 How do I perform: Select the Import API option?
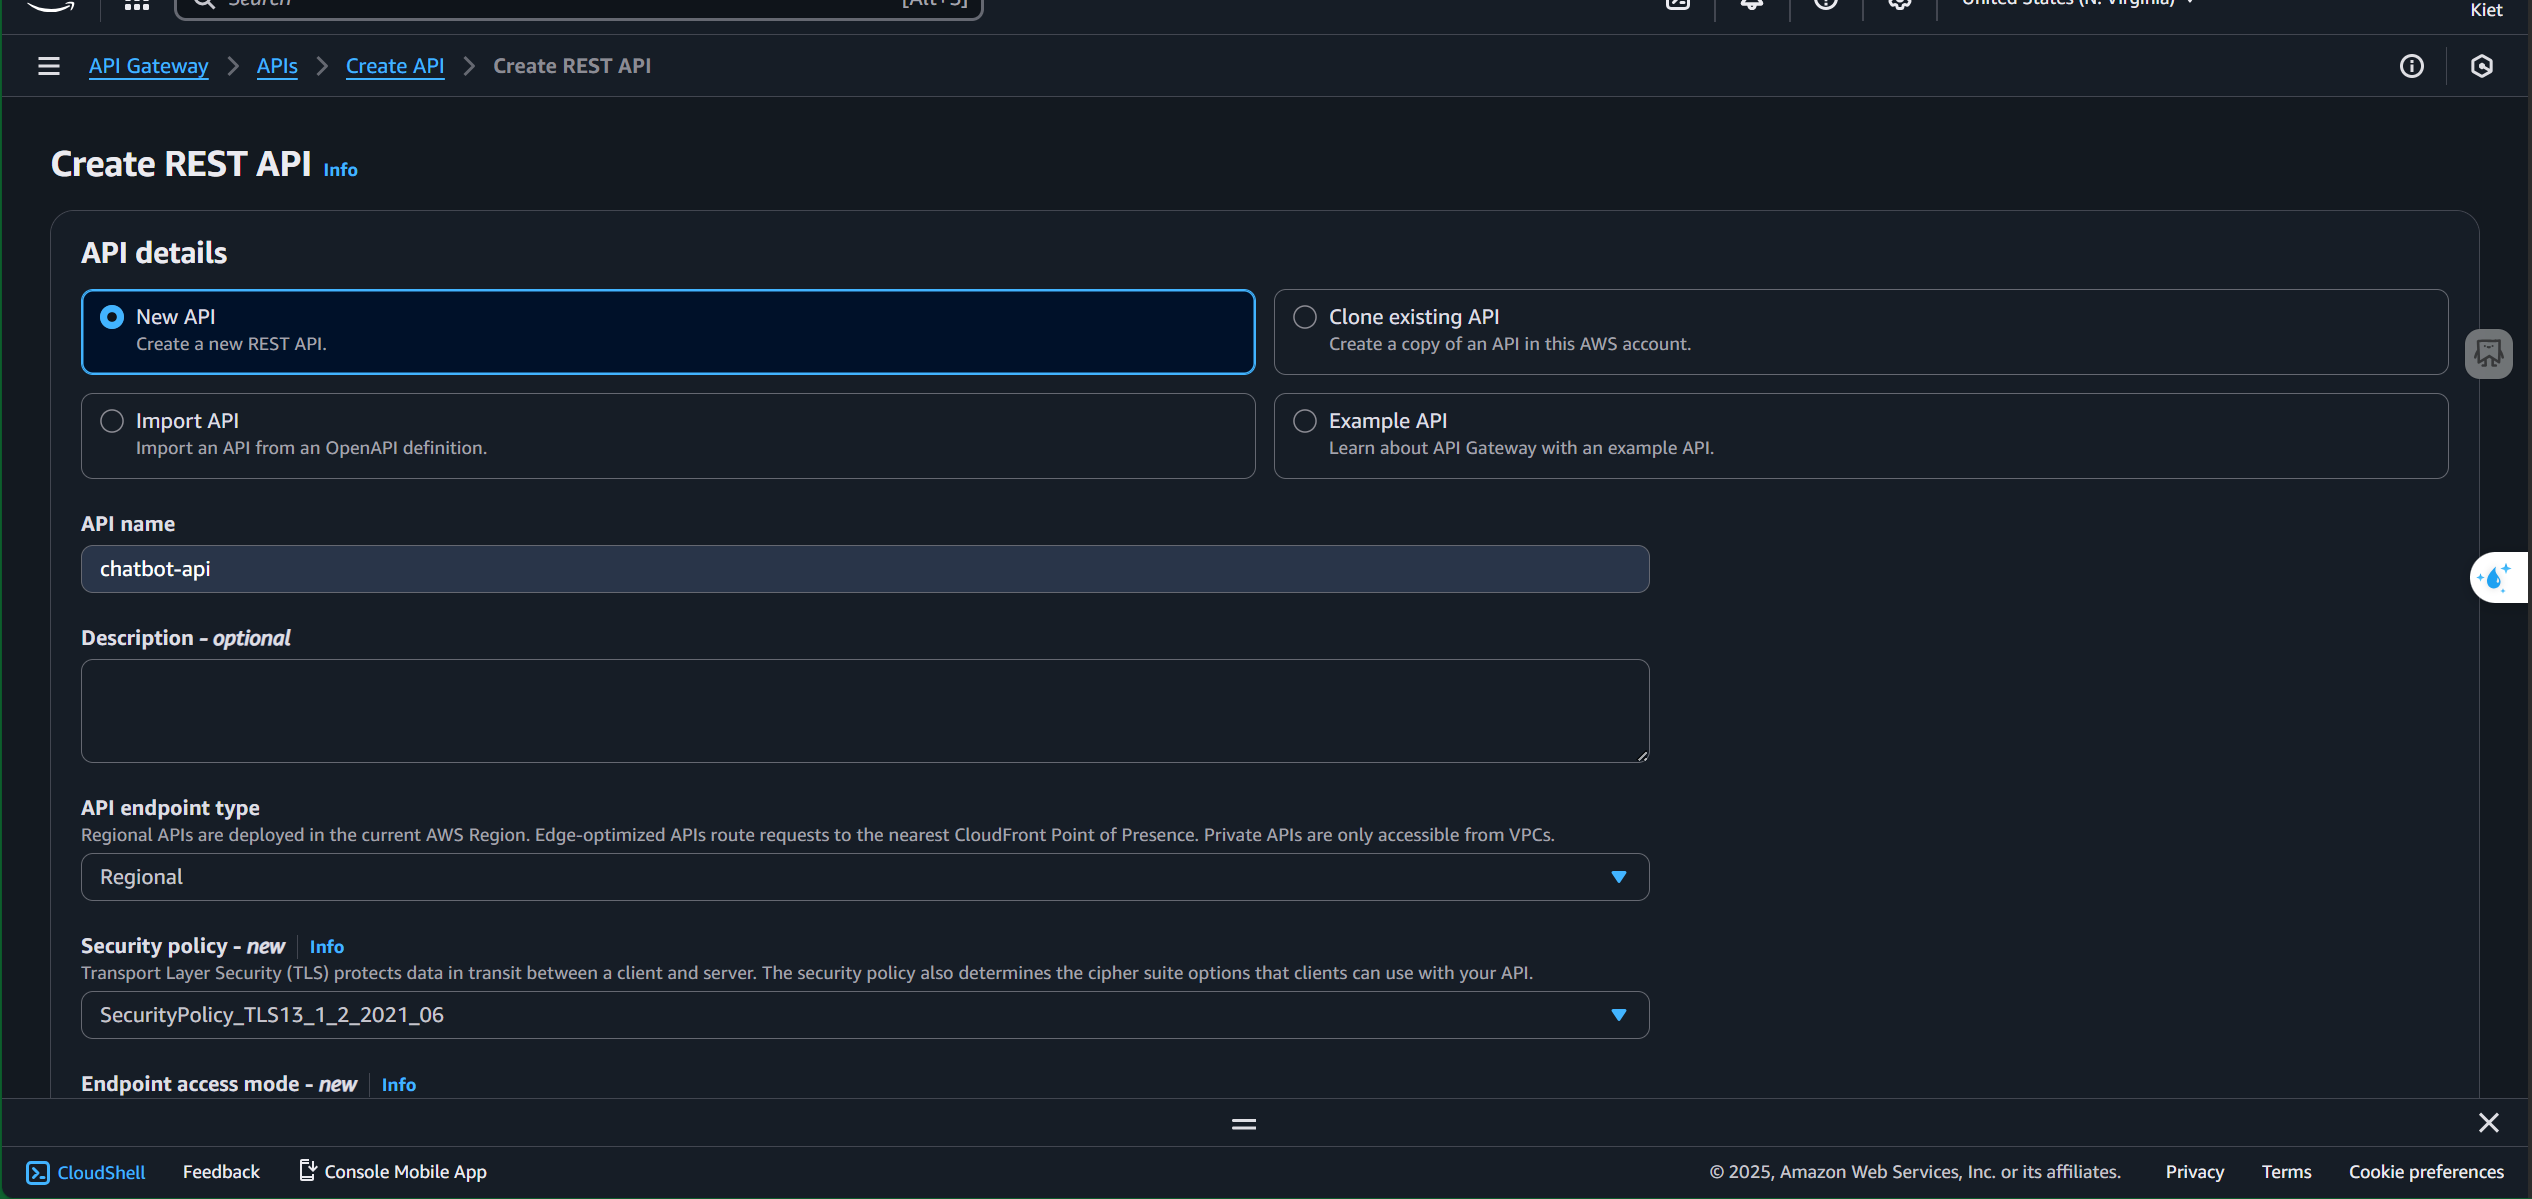pos(112,421)
